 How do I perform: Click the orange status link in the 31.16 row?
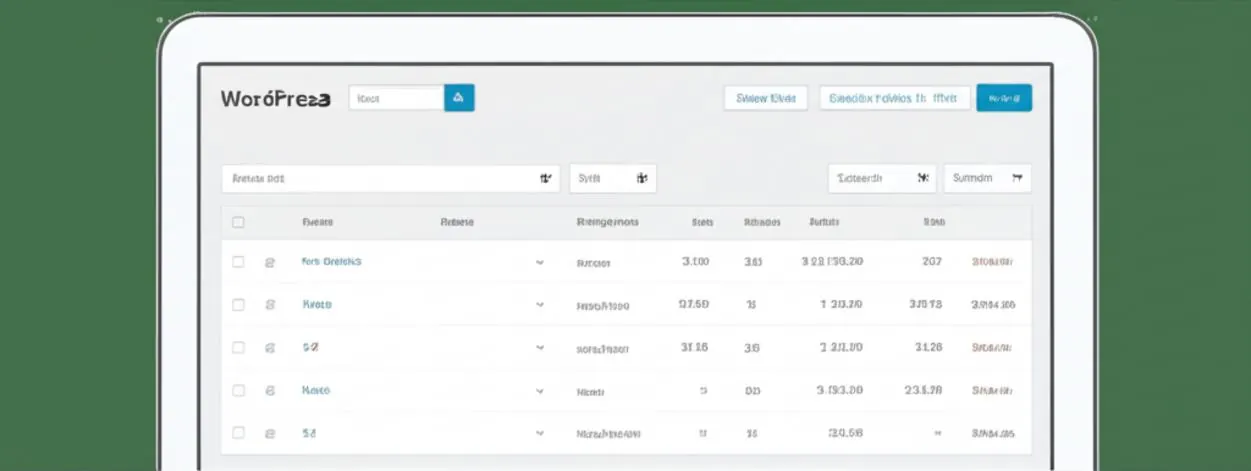pos(993,348)
